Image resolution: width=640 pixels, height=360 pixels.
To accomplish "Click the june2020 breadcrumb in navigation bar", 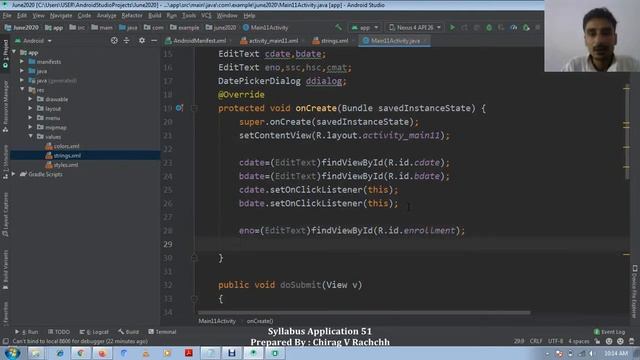I will point(221,28).
